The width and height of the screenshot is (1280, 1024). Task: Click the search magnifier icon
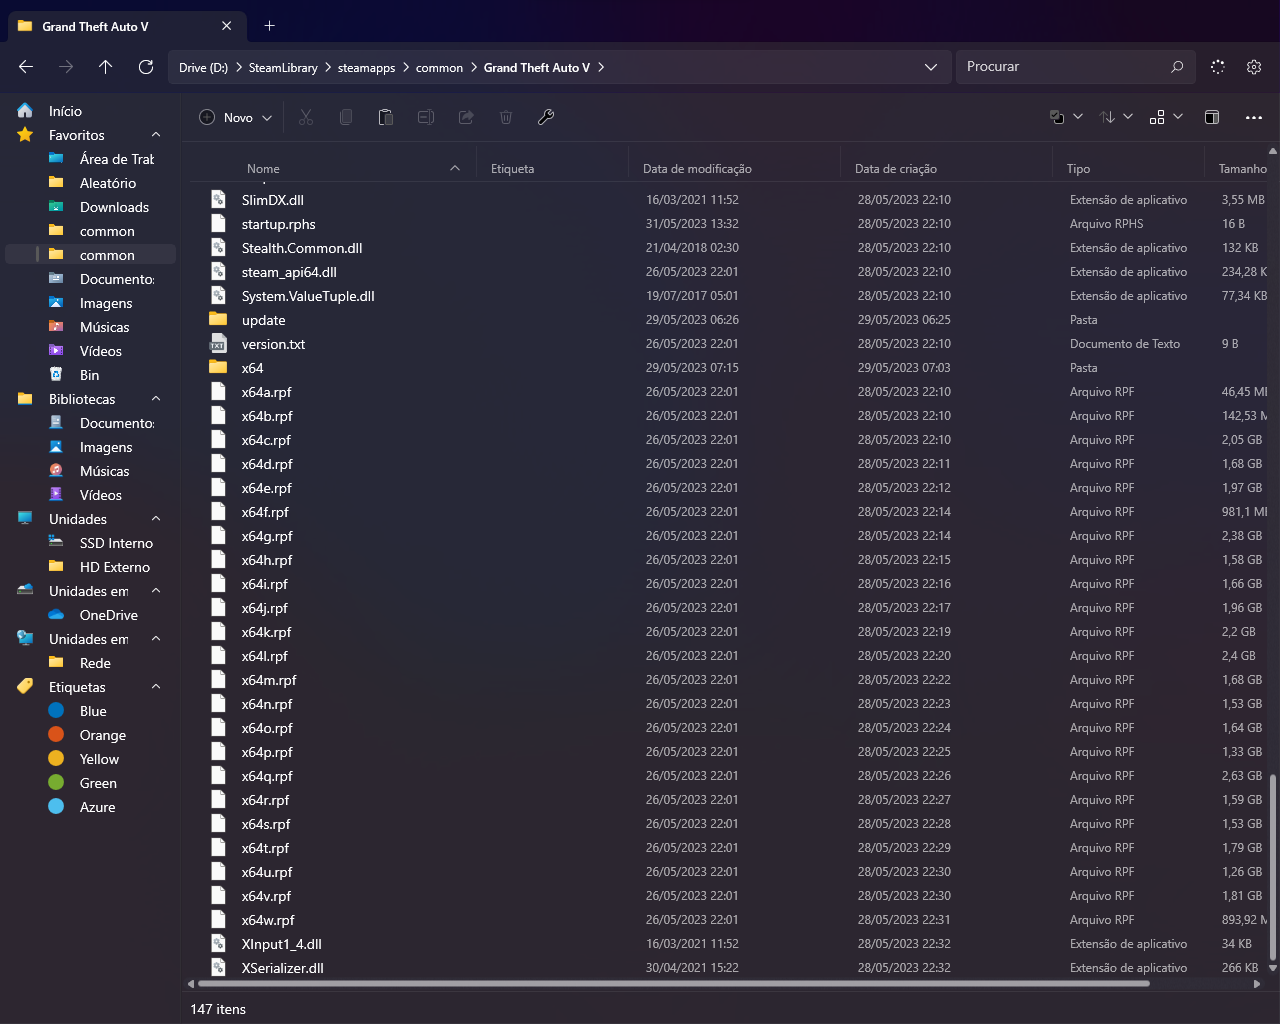point(1177,67)
